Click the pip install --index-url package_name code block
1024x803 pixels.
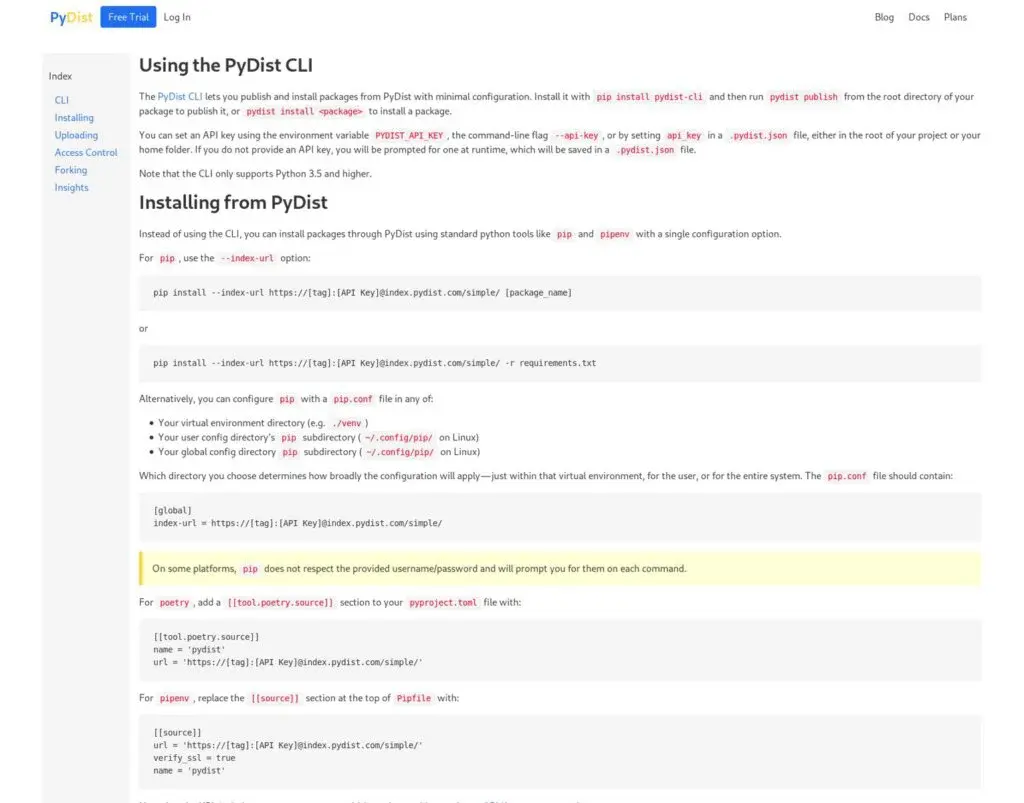pyautogui.click(x=560, y=292)
